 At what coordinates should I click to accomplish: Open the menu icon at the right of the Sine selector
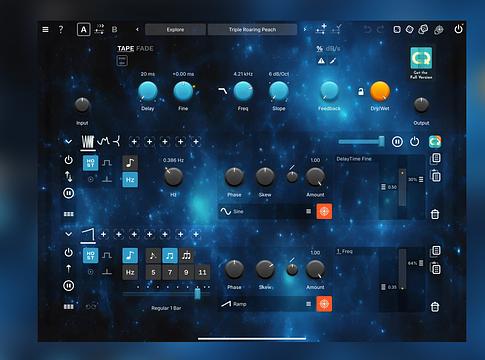click(x=308, y=211)
